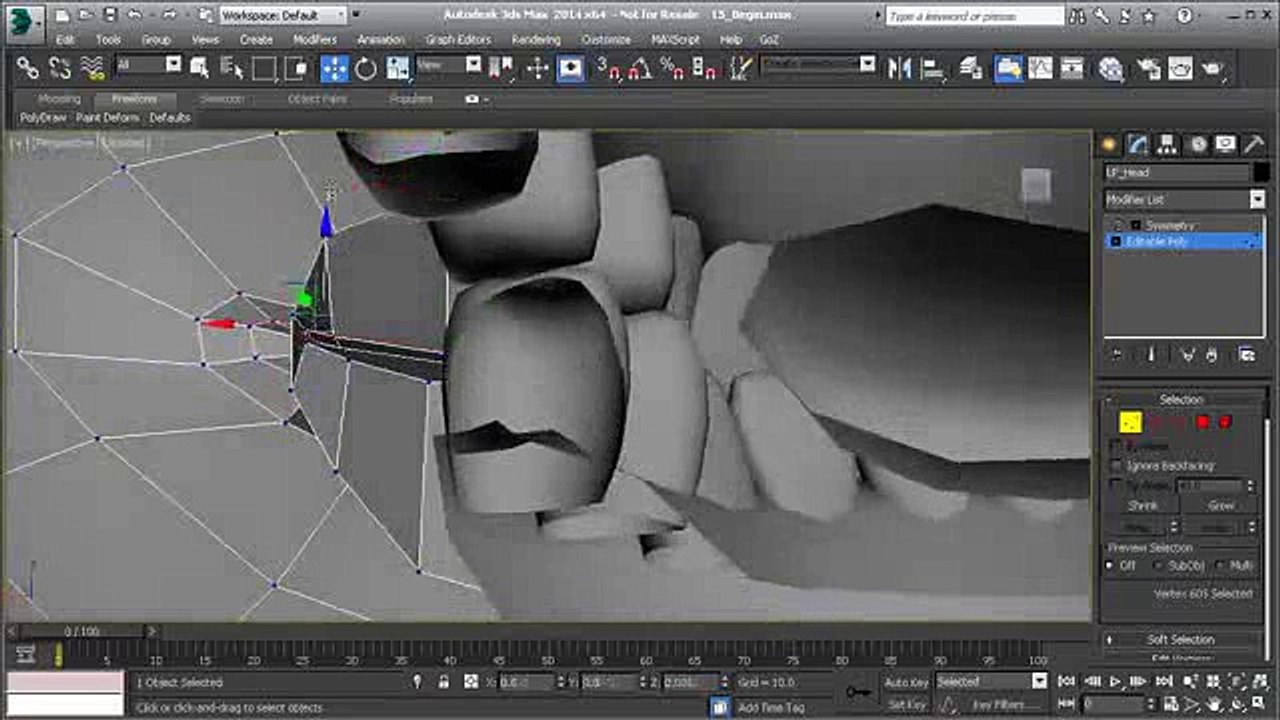Screen dimensions: 1280x720
Task: Open the Key Filters dialog
Action: tap(998, 705)
